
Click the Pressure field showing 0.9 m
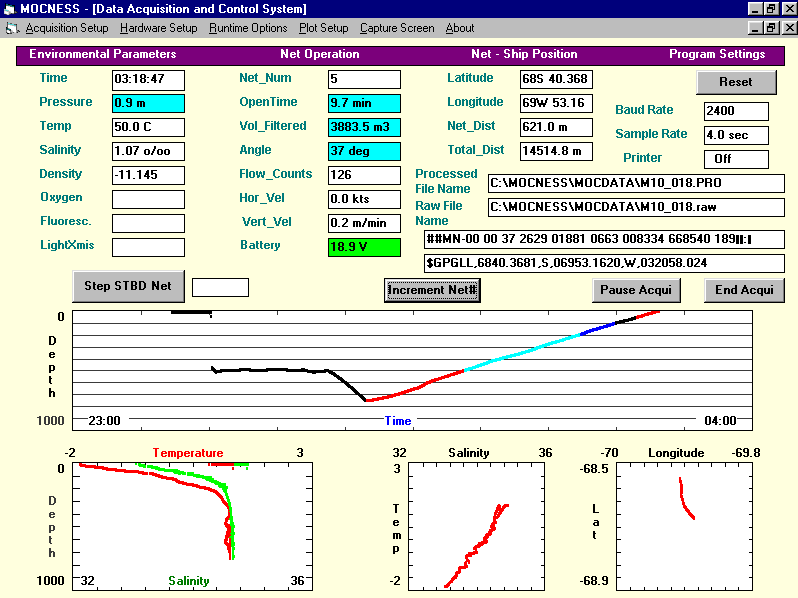(148, 103)
